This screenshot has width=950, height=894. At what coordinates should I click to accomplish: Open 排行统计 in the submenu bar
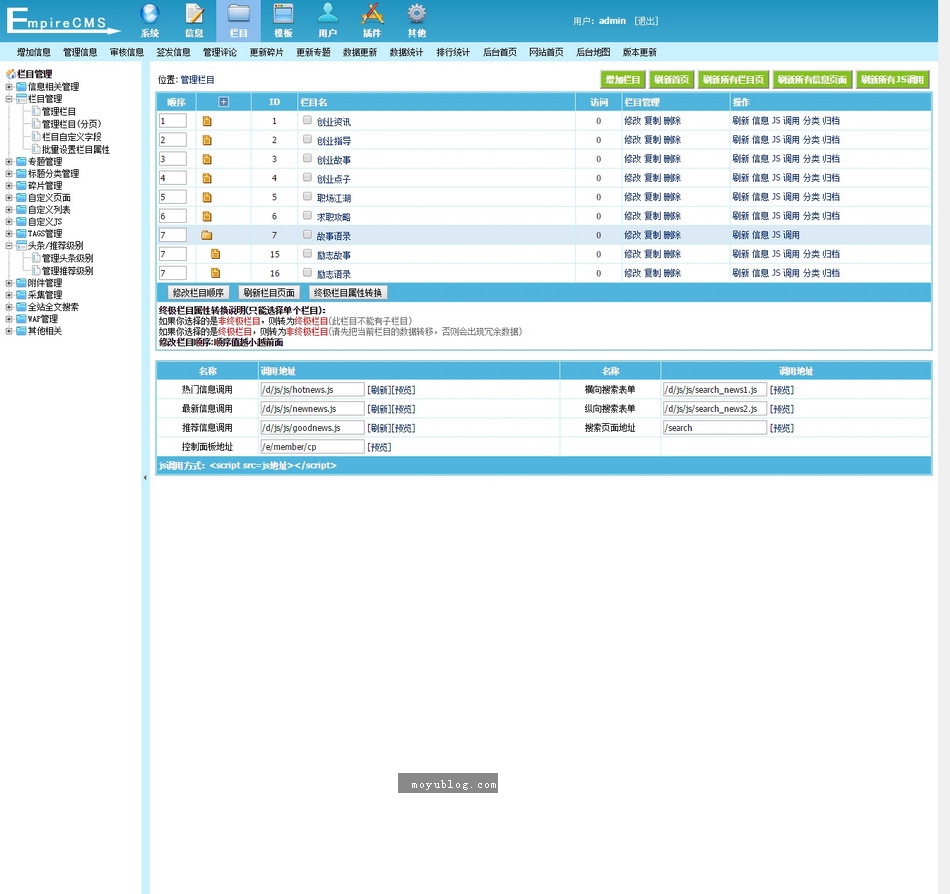(x=453, y=52)
